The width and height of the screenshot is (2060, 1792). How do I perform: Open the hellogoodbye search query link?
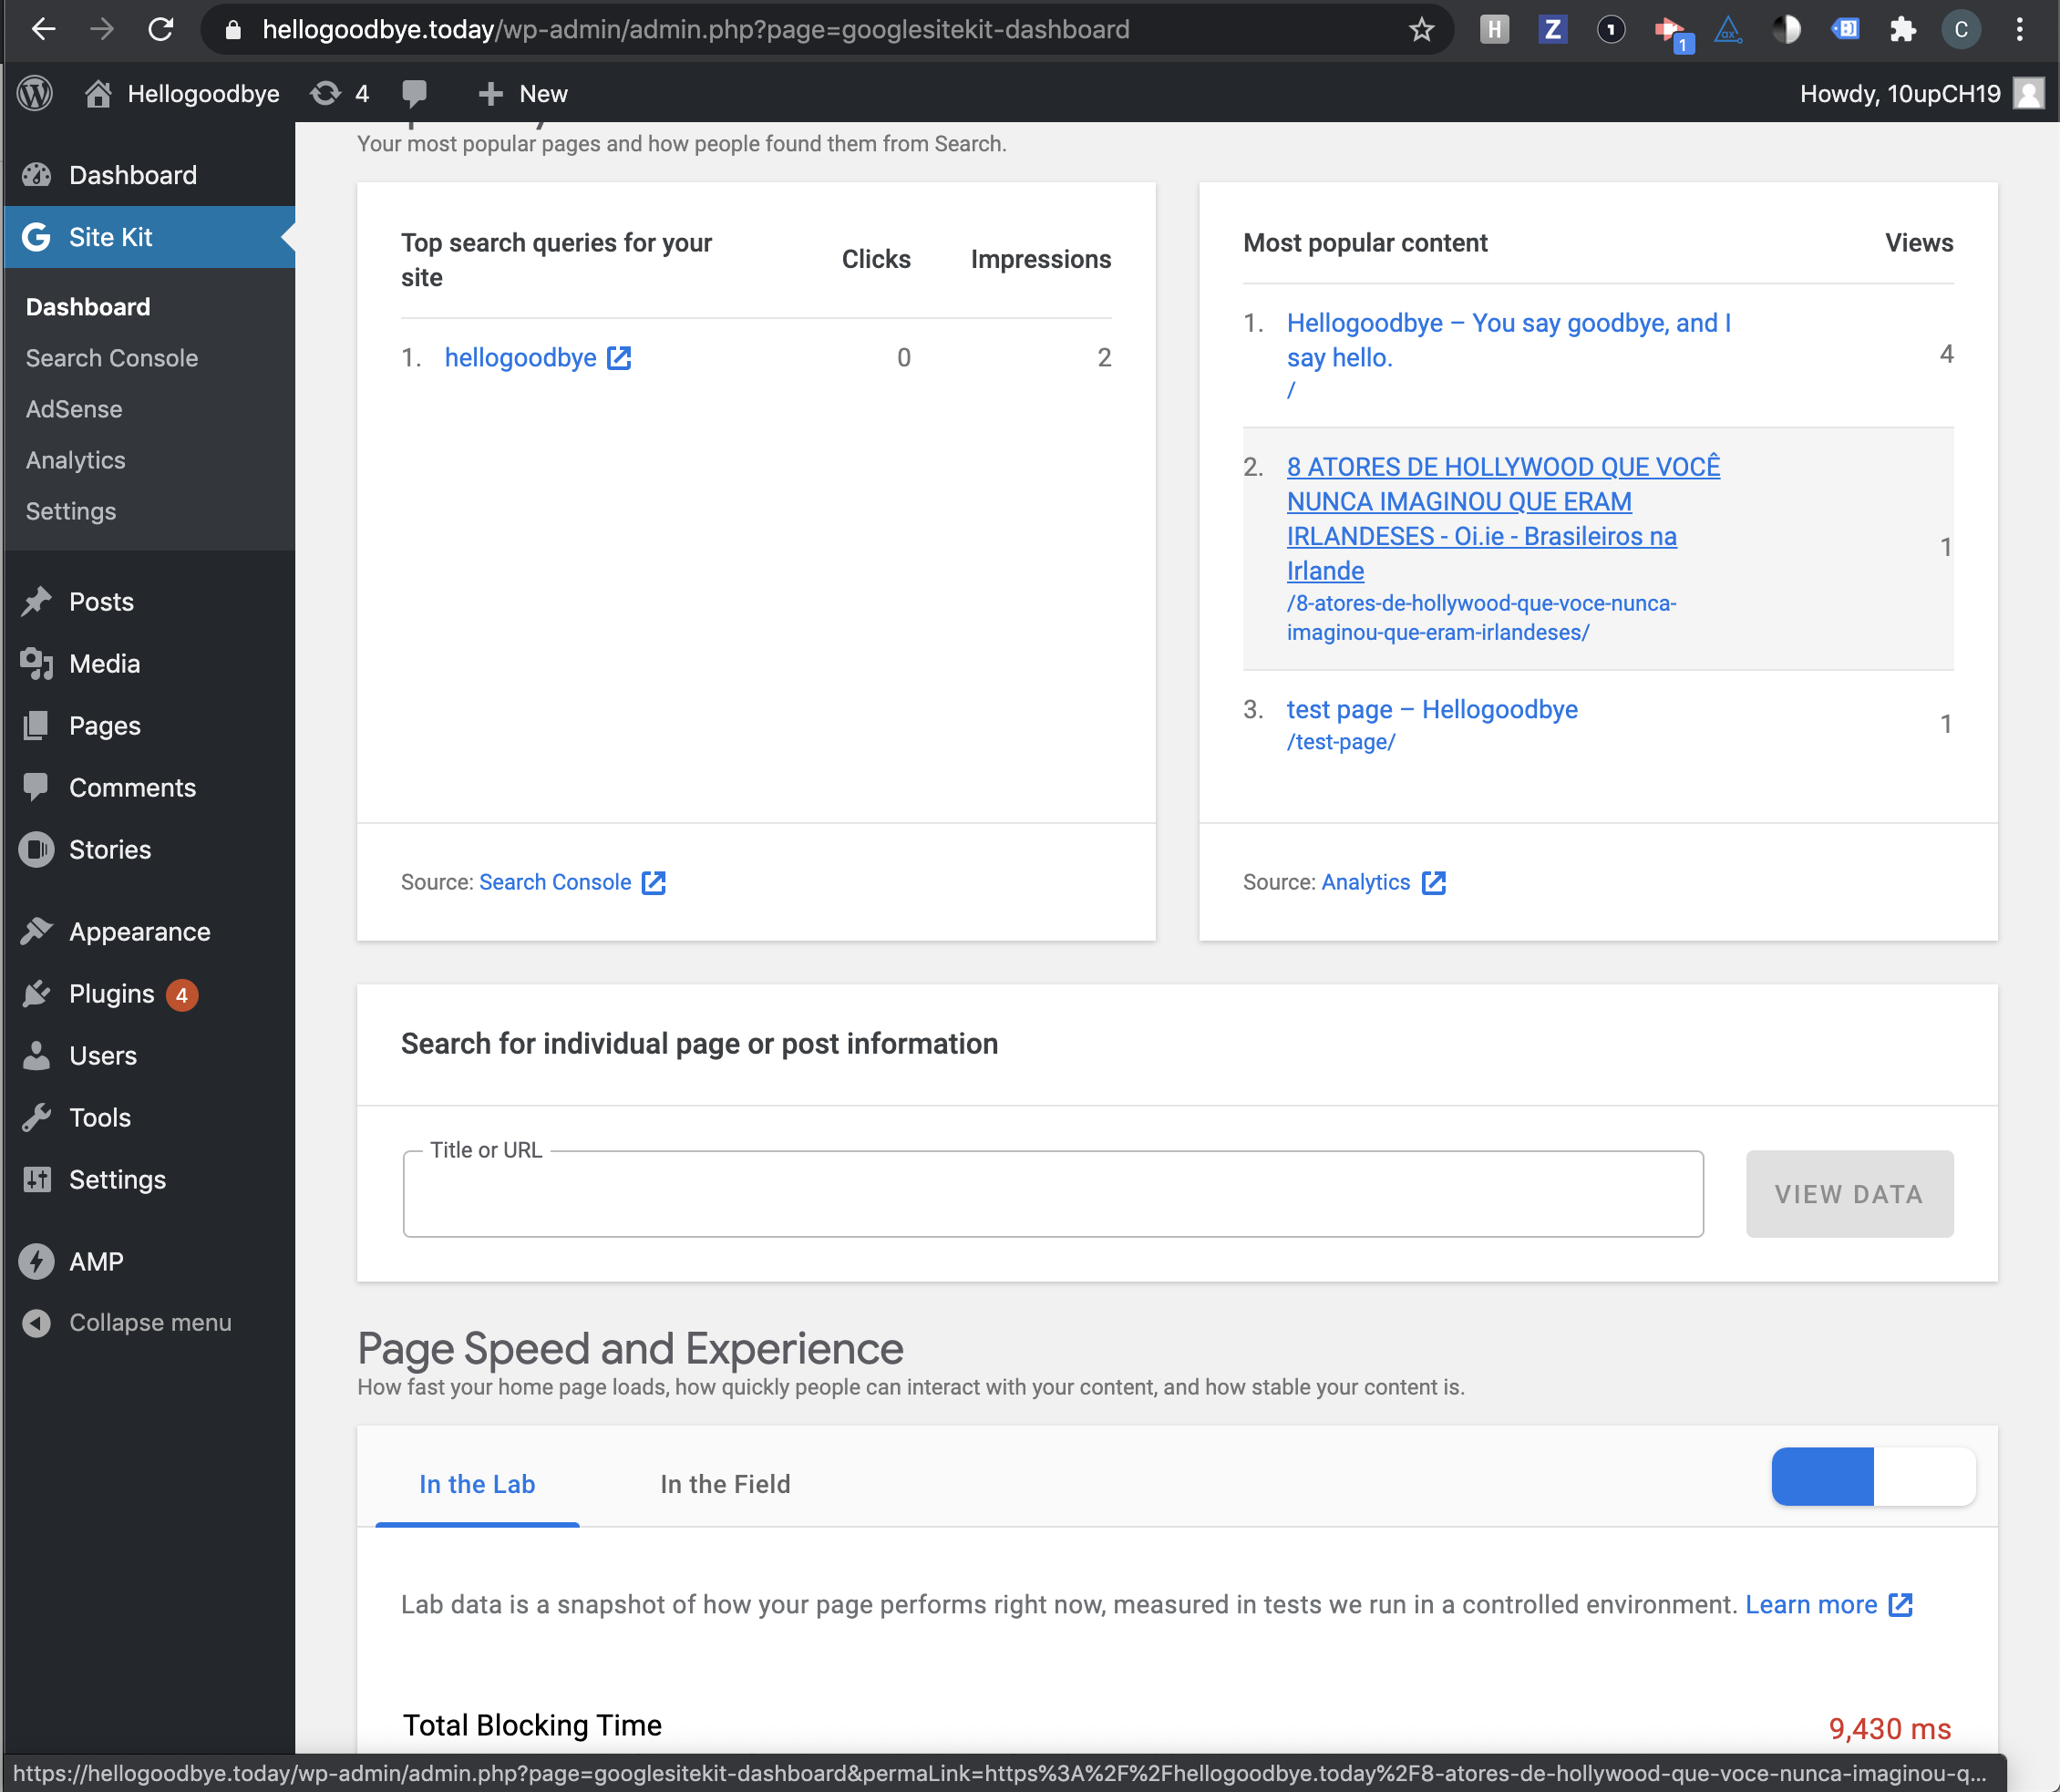520,358
